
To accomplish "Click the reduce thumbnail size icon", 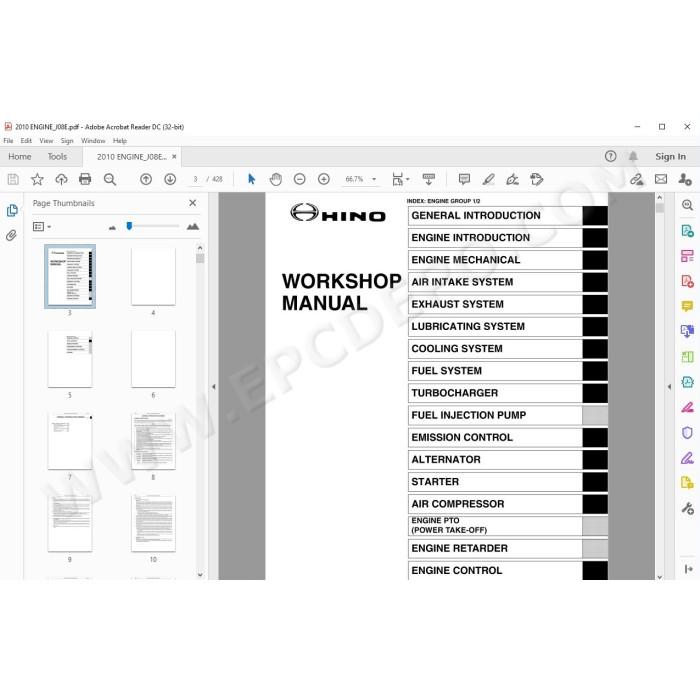I will tap(112, 228).
